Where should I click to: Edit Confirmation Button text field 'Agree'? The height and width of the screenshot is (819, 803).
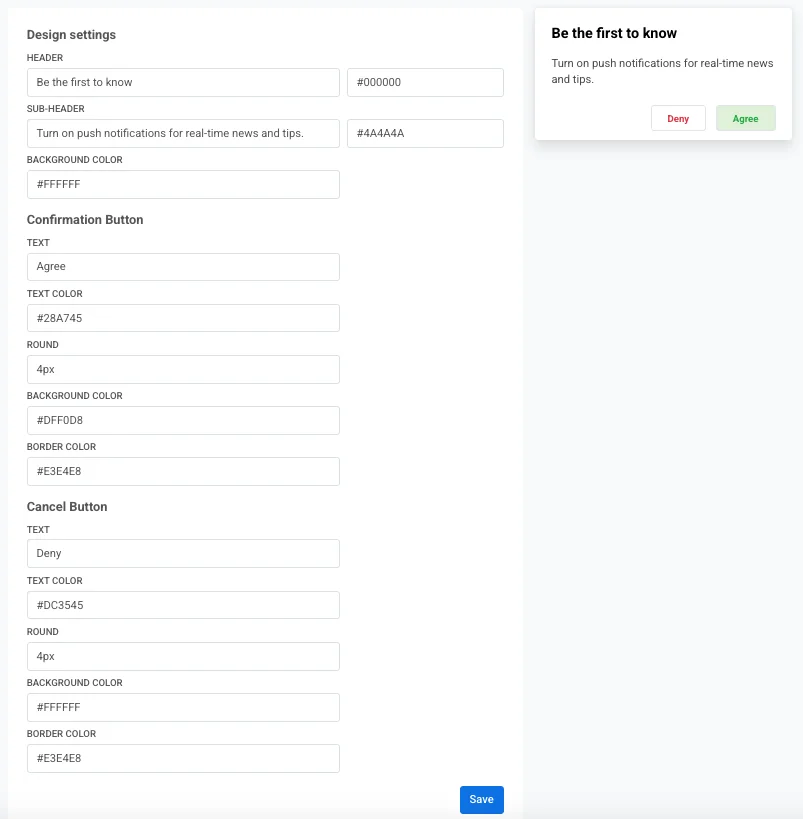pyautogui.click(x=183, y=267)
